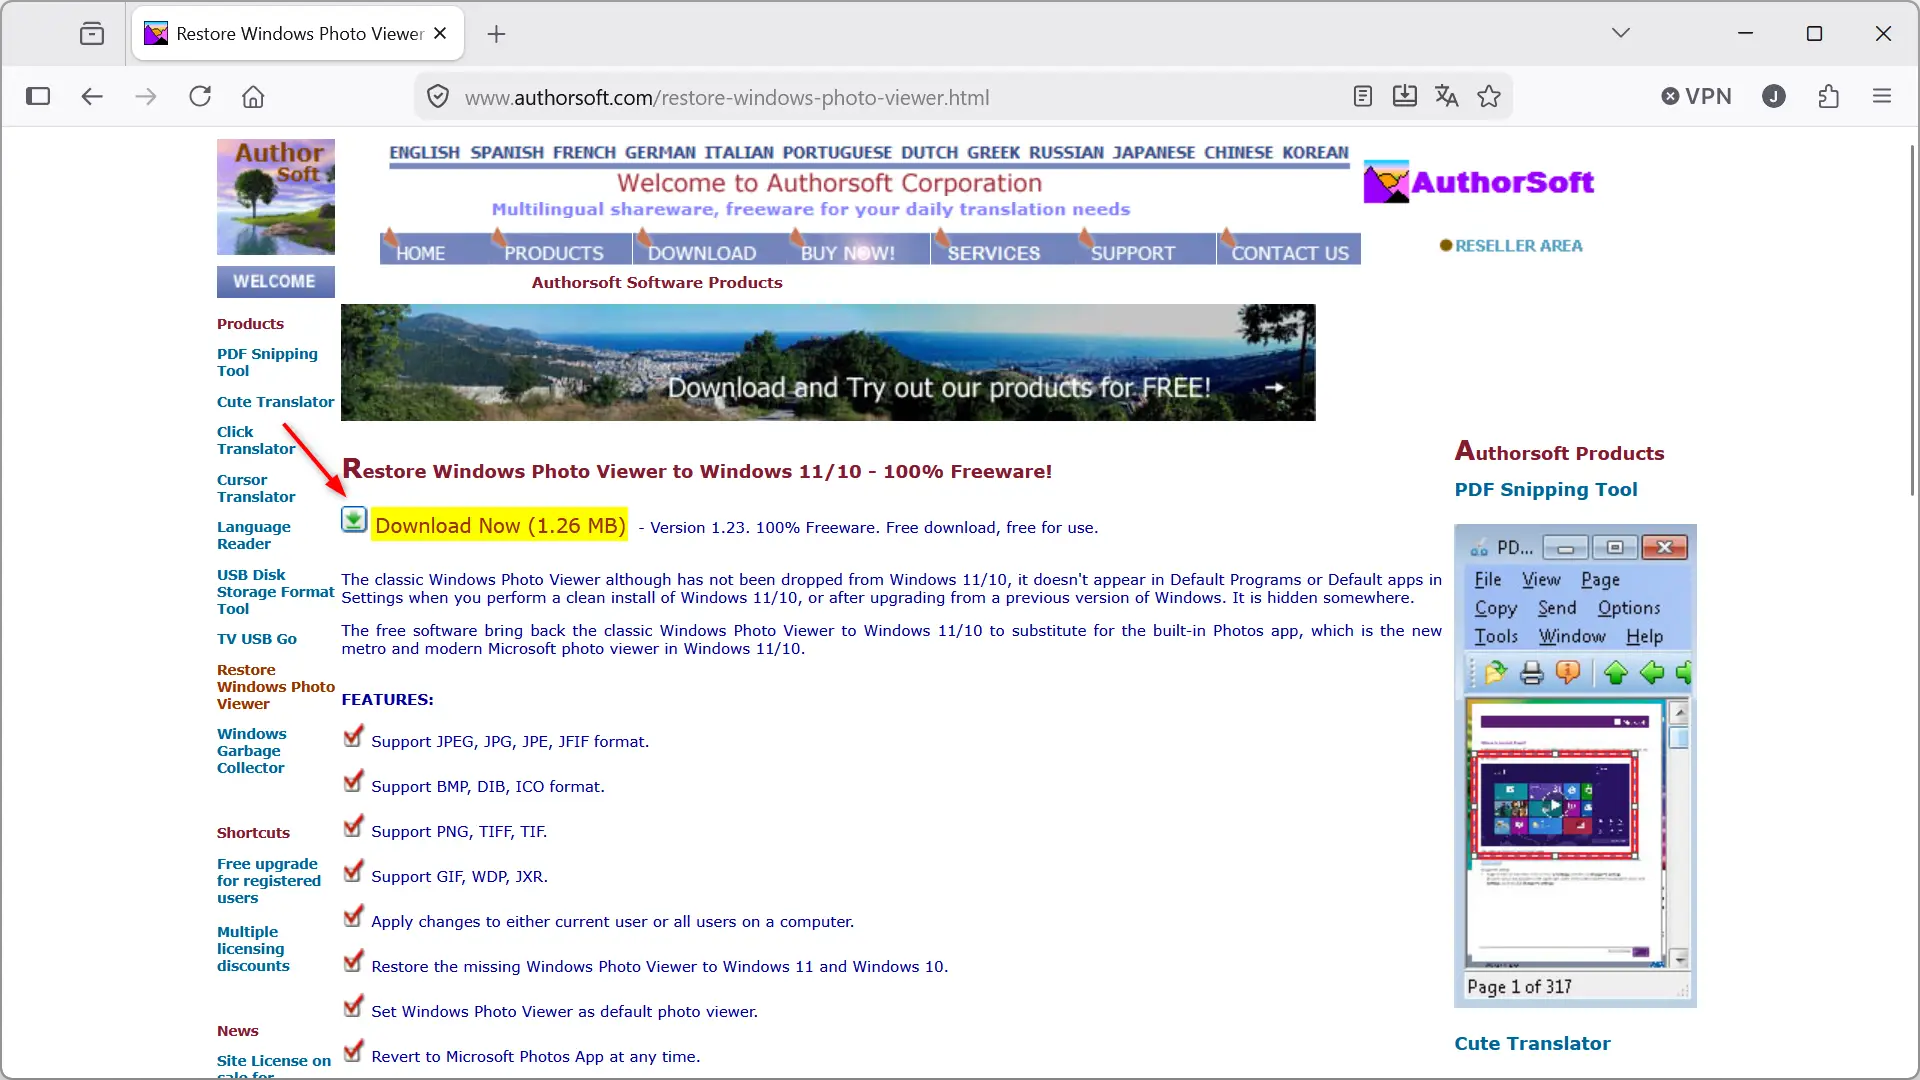Open PDF Snipping Tool heading in right column
1920x1080 pixels.
click(x=1546, y=490)
